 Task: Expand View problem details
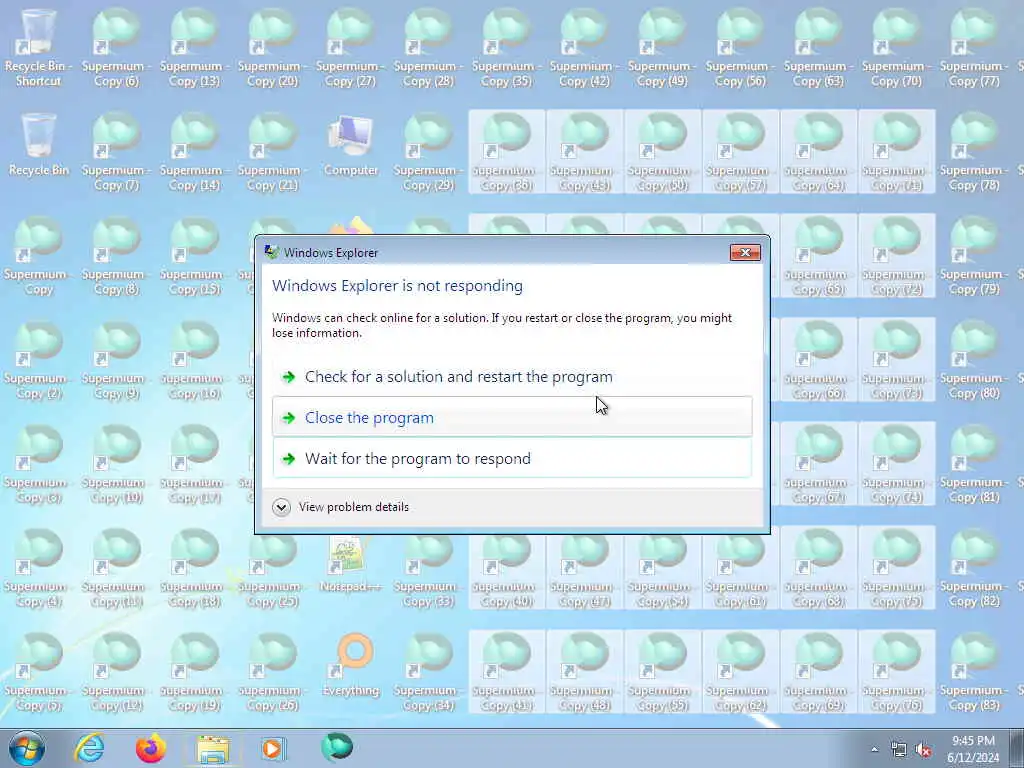tap(341, 507)
